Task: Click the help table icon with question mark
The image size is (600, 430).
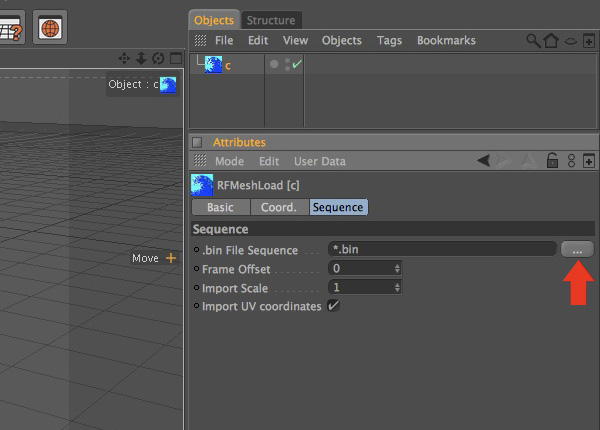Action: tap(11, 28)
